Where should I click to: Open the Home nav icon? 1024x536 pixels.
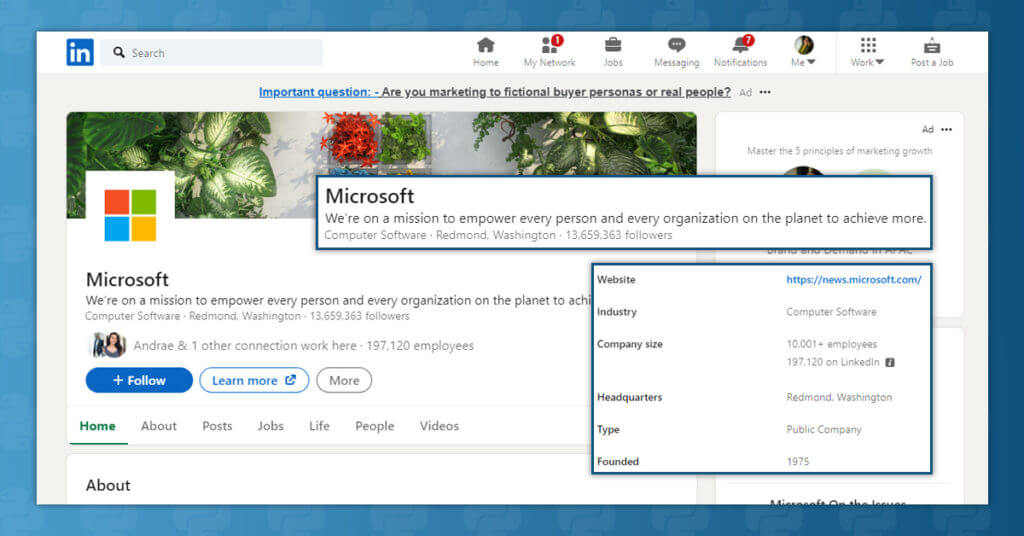click(x=485, y=45)
